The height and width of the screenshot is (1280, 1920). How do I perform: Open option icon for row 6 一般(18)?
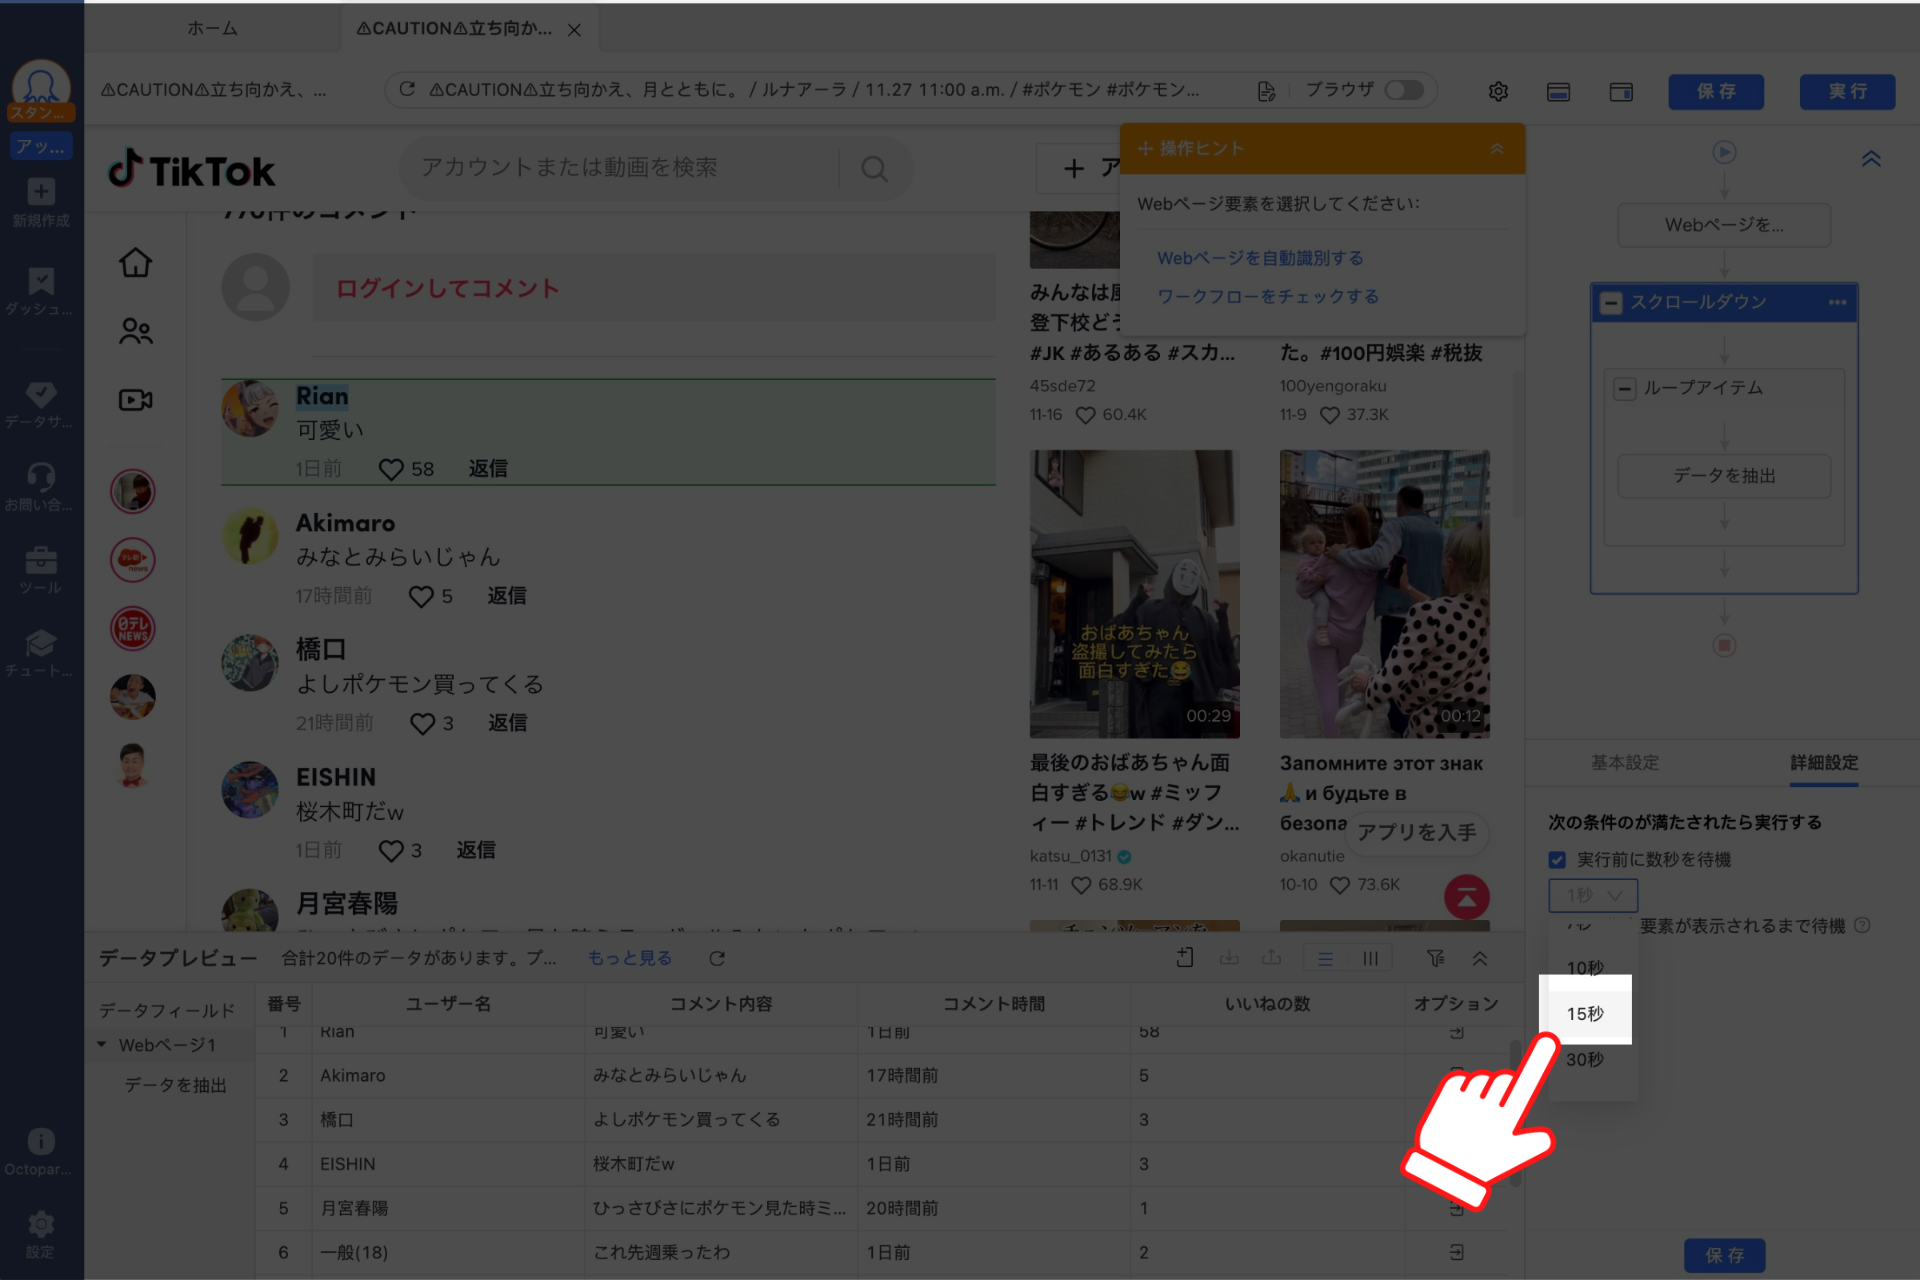1456,1252
